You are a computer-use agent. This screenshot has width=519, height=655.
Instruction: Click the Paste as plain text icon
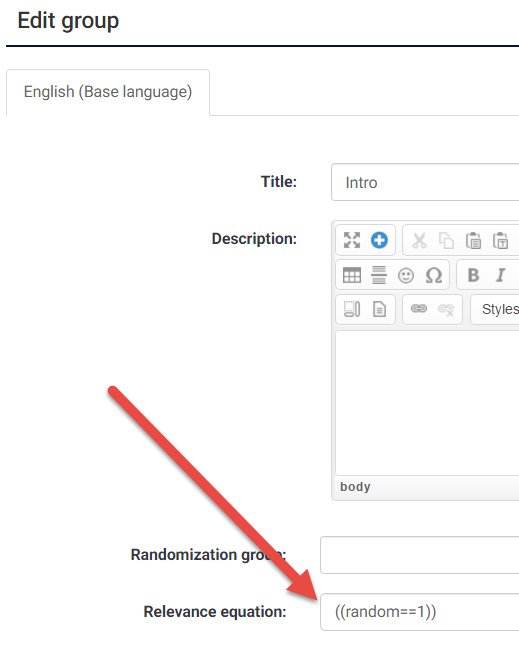pyautogui.click(x=501, y=241)
